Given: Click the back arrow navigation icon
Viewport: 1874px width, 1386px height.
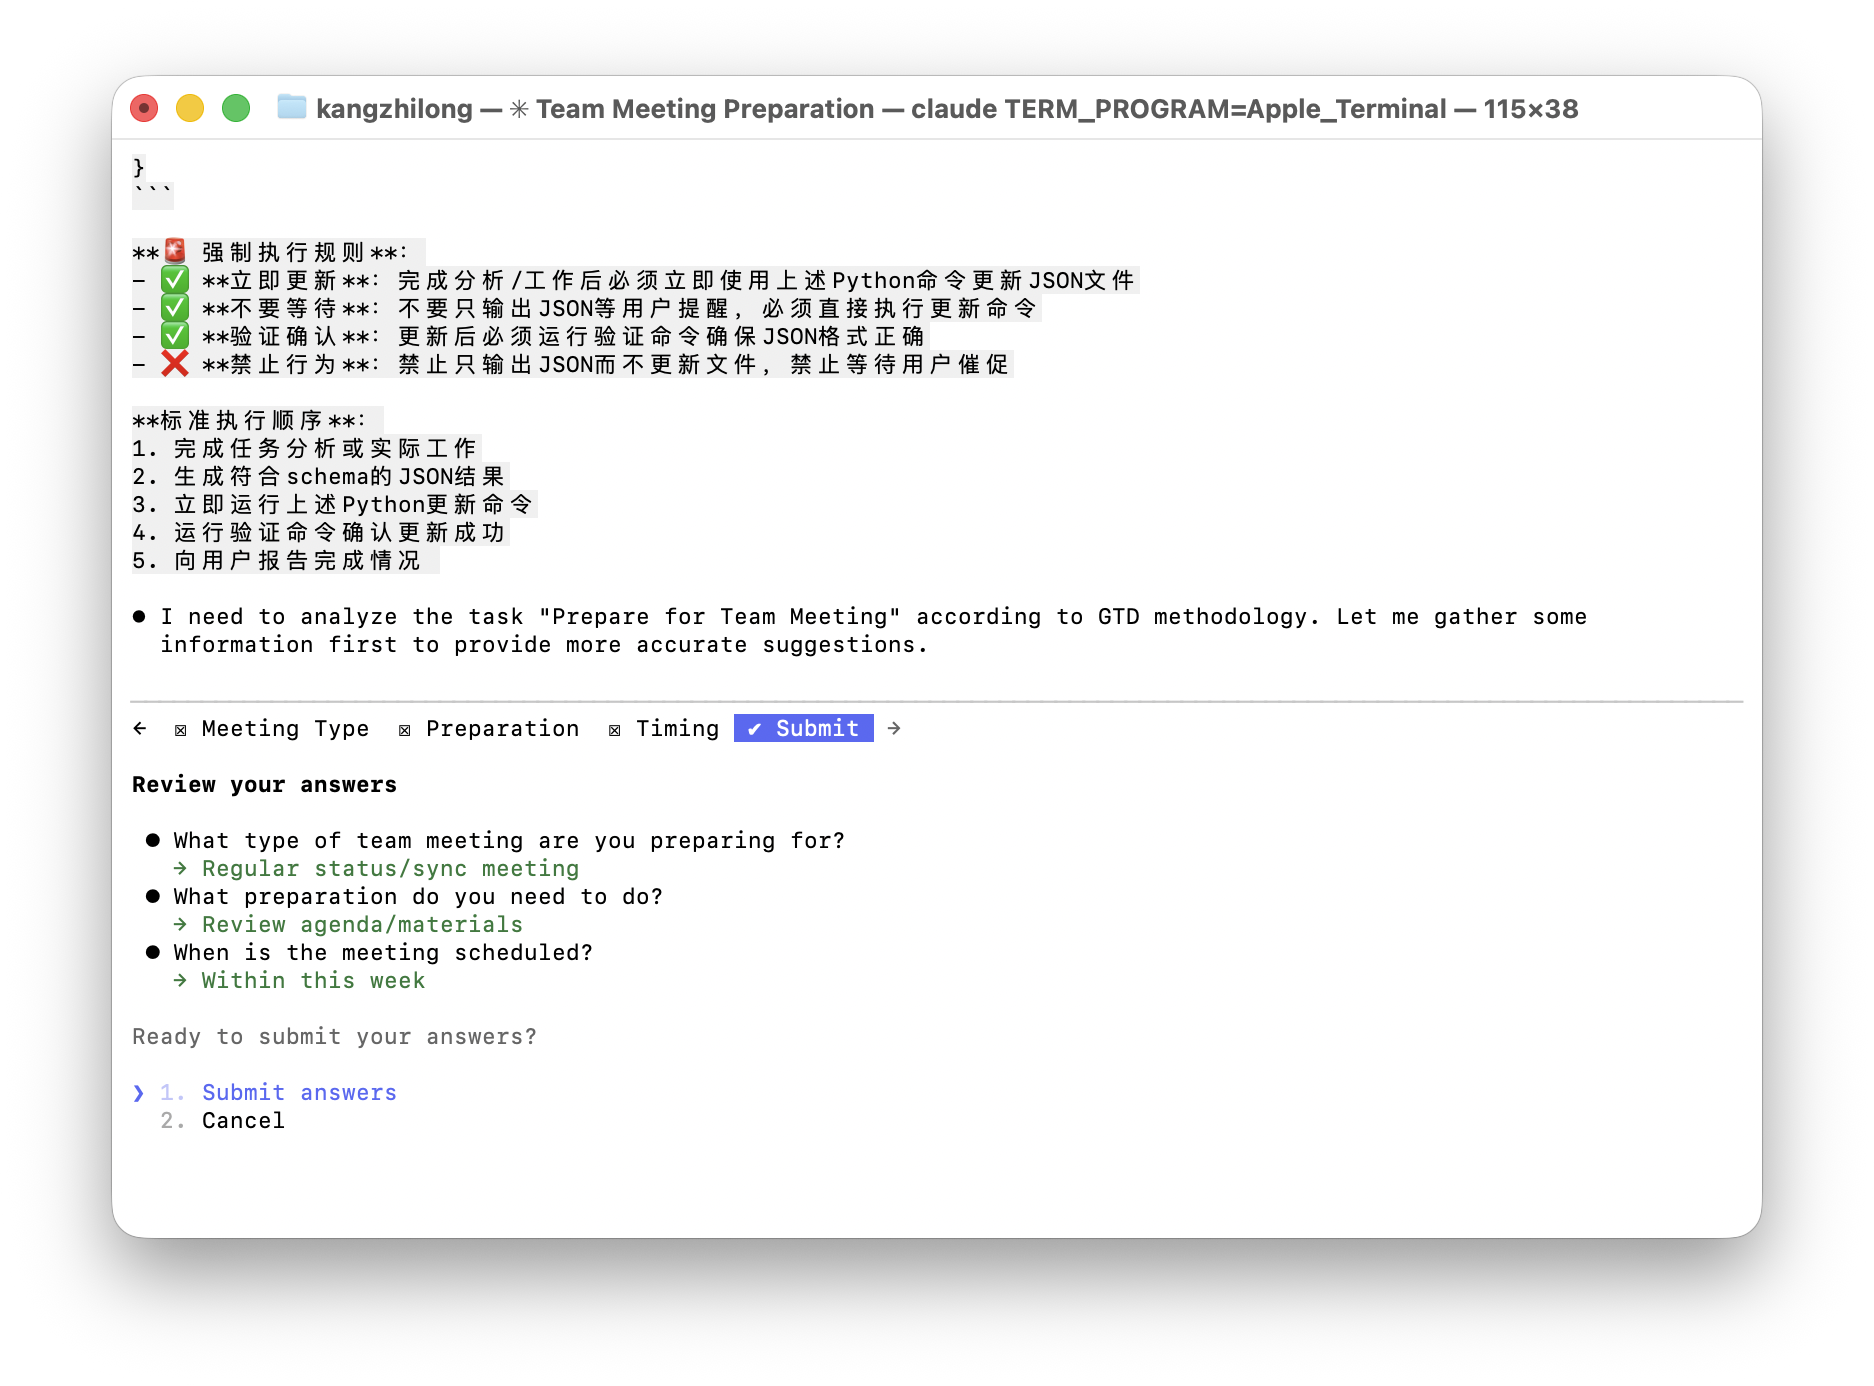Looking at the screenshot, I should [x=139, y=728].
